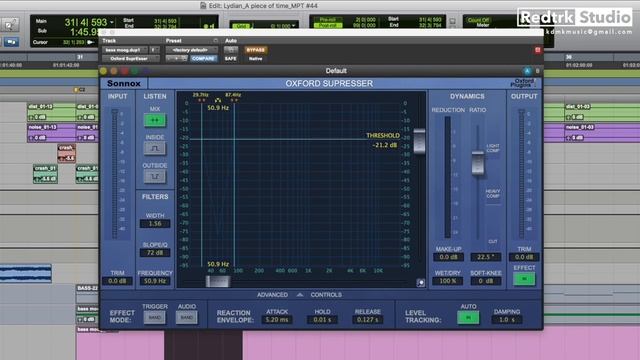Open the main counter format dropdown arrow

[112, 22]
